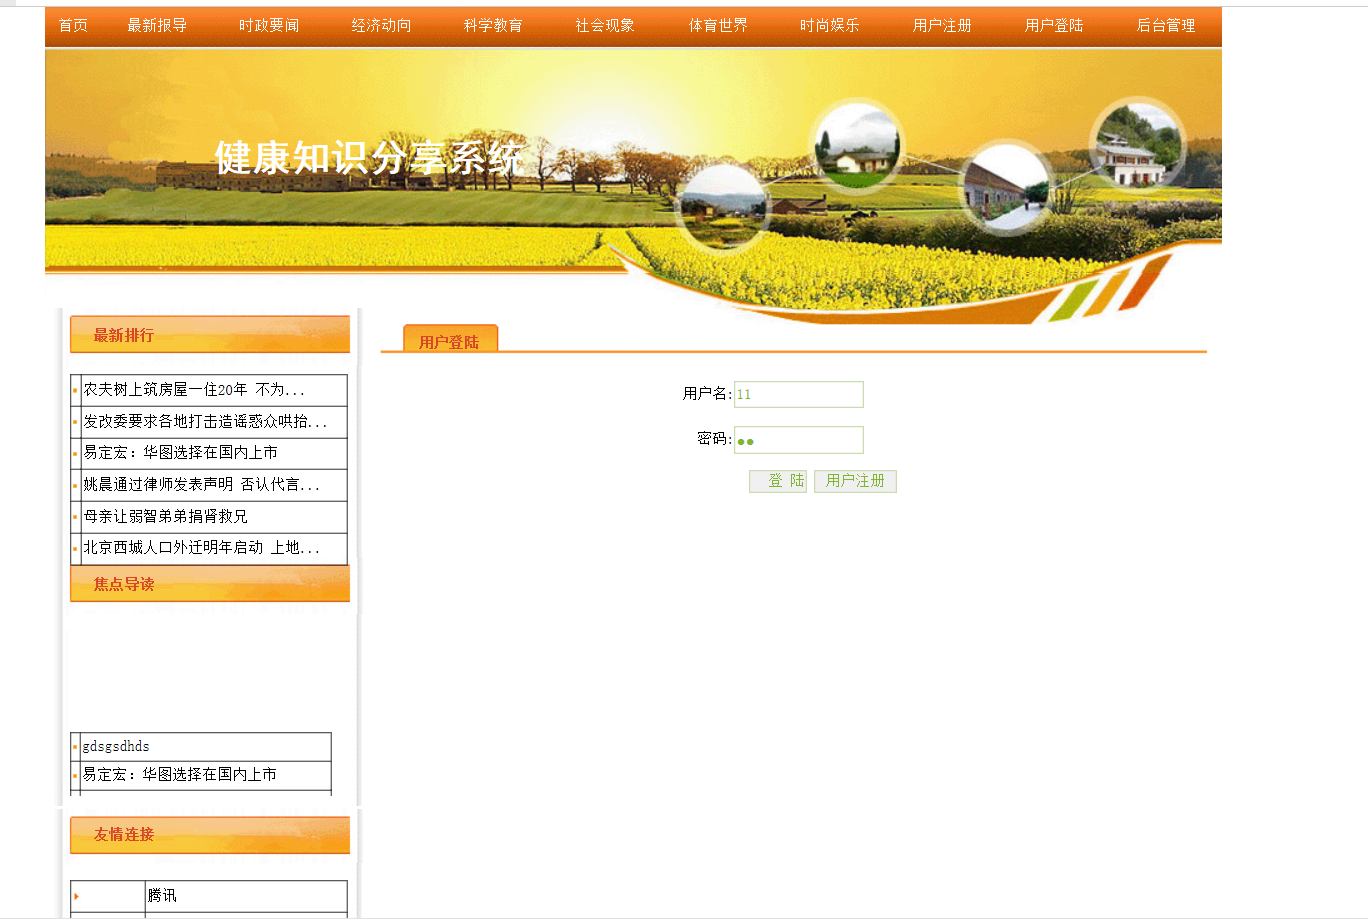The width and height of the screenshot is (1368, 923).
Task: Open the 科学教育 category
Action: coord(493,25)
